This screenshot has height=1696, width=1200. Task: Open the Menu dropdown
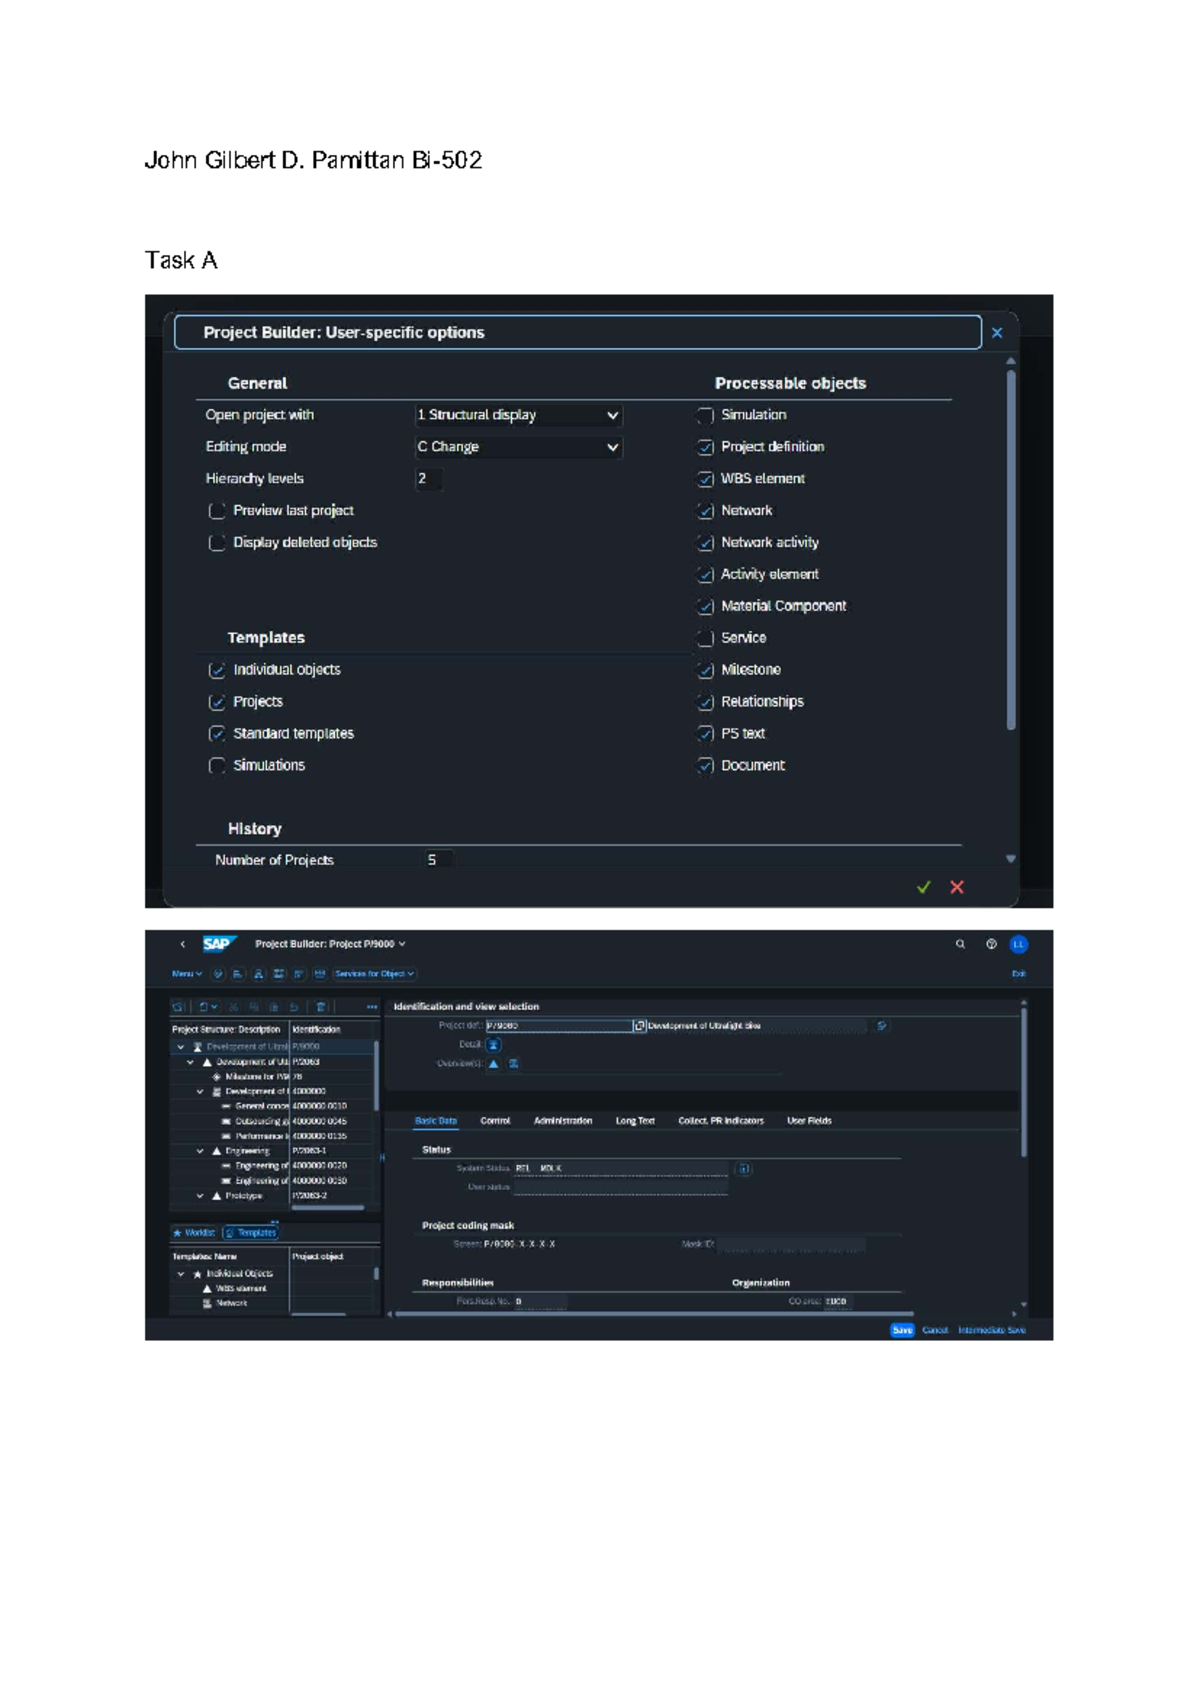pos(187,974)
